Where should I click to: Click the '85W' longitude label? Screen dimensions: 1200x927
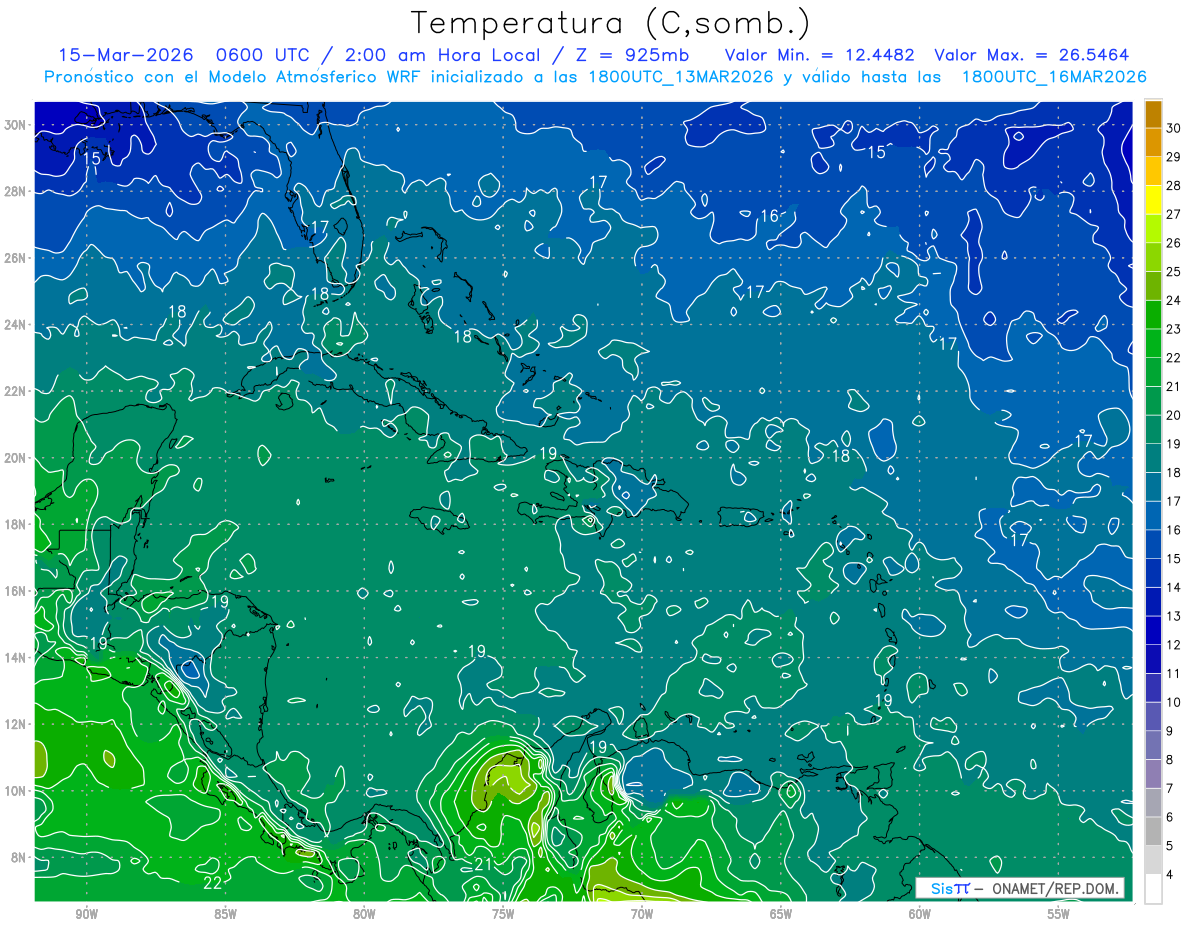click(x=225, y=914)
